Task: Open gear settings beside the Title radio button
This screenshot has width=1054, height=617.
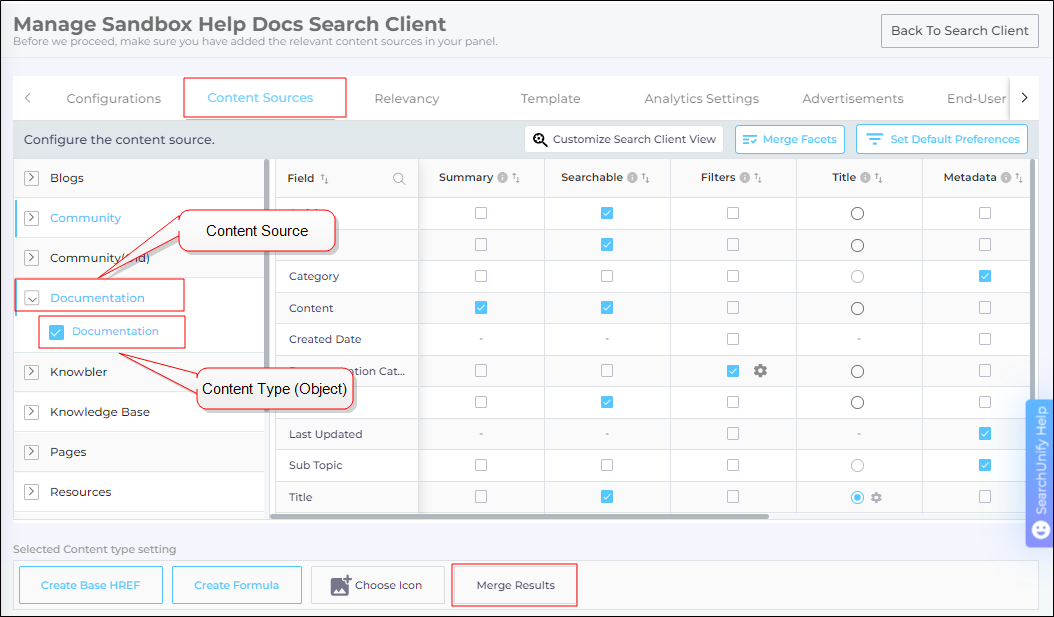Action: pos(877,497)
